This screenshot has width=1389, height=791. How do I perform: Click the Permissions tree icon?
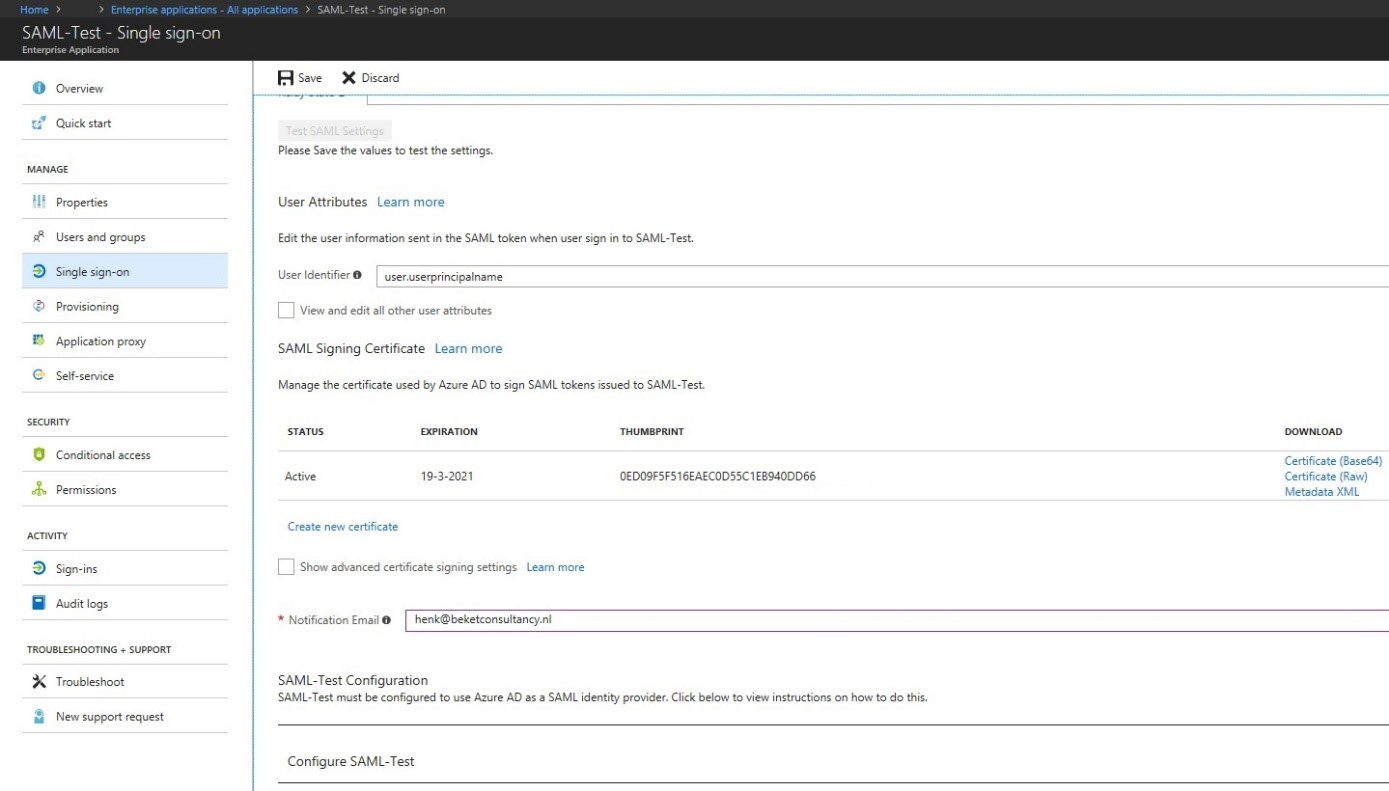pyautogui.click(x=39, y=489)
